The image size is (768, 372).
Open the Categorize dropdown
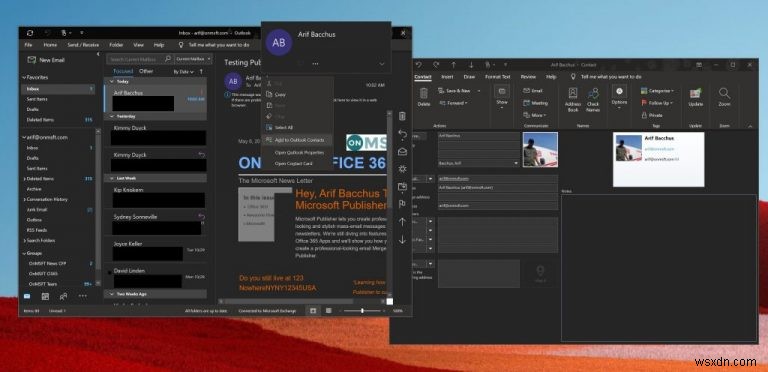657,91
